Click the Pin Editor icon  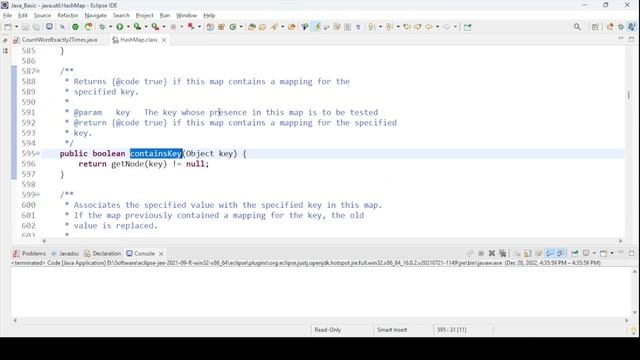pos(467,27)
